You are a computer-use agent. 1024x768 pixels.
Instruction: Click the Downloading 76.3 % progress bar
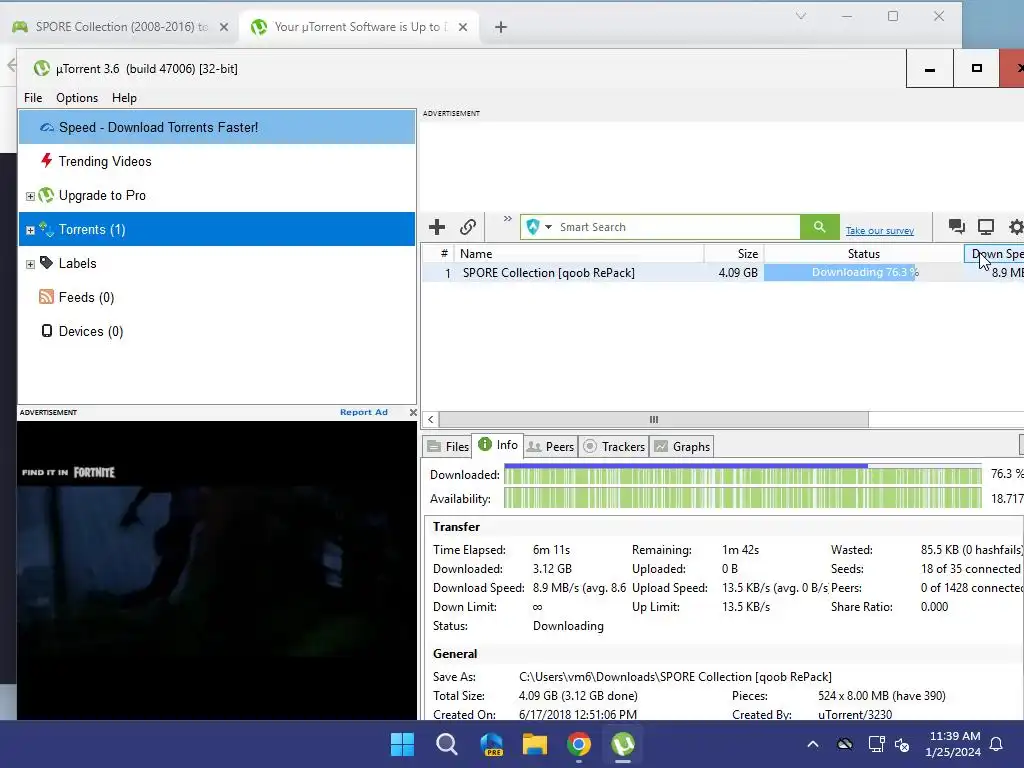pyautogui.click(x=863, y=272)
